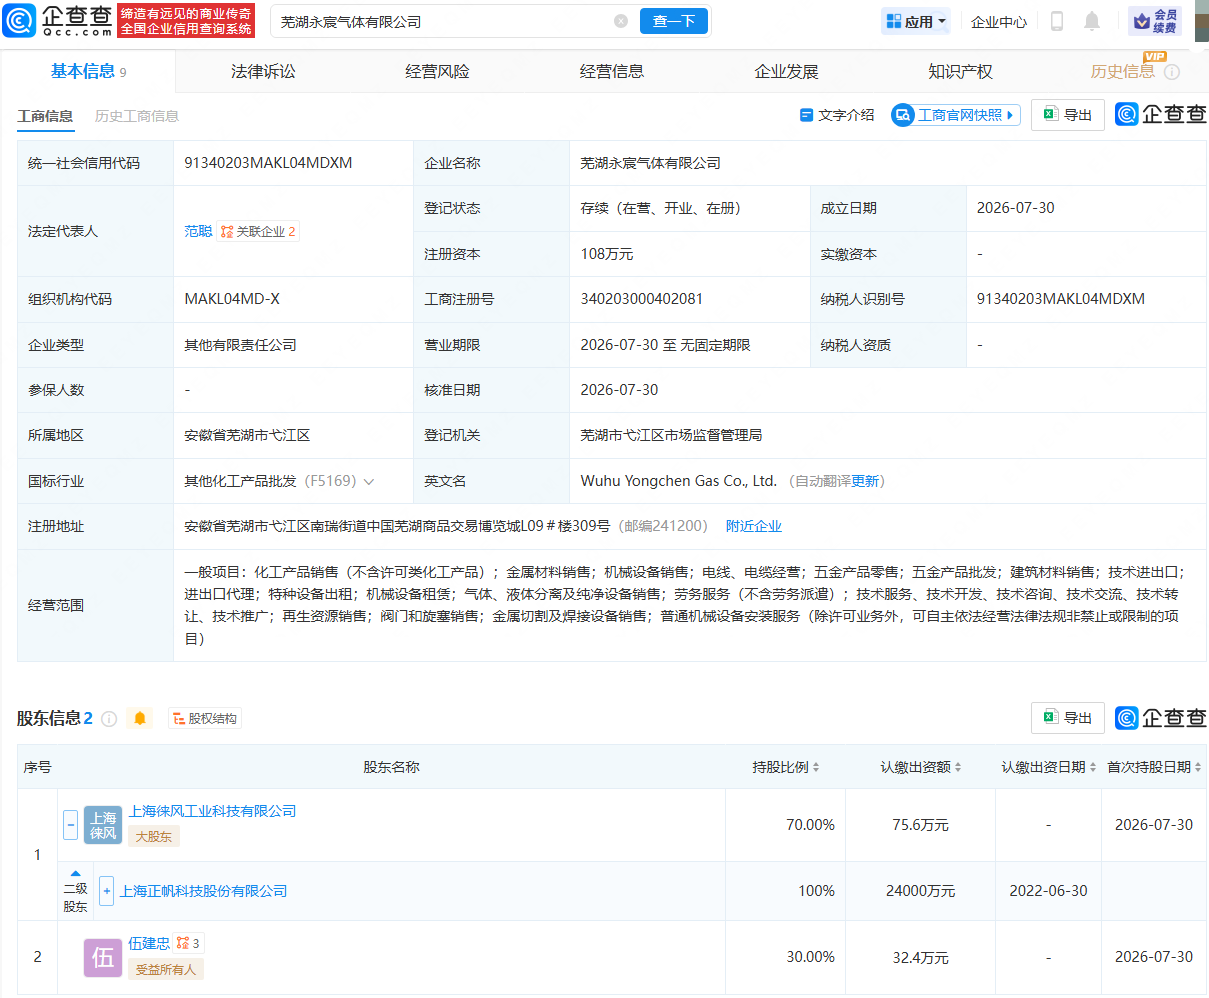Expand 上海正帆科技股份 sub-shareholder
The image size is (1209, 998).
click(x=107, y=891)
